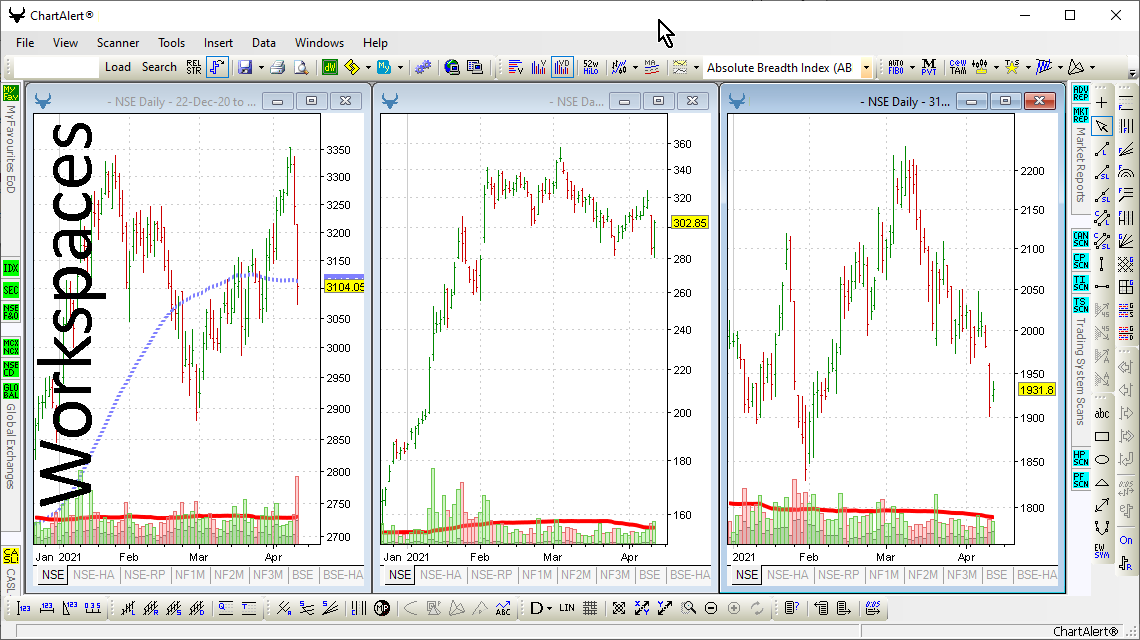Click the COW TAM toolbar icon
The height and width of the screenshot is (640, 1140).
(x=958, y=68)
